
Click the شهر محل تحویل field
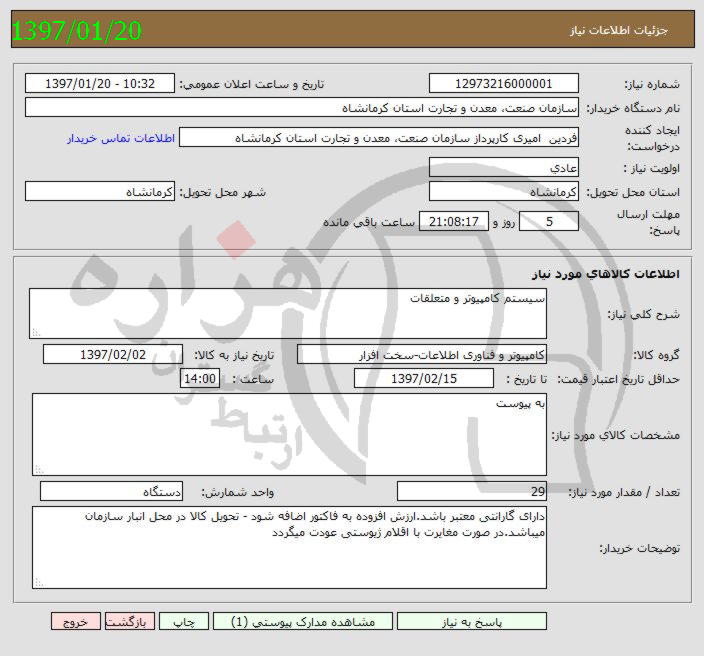(100, 191)
